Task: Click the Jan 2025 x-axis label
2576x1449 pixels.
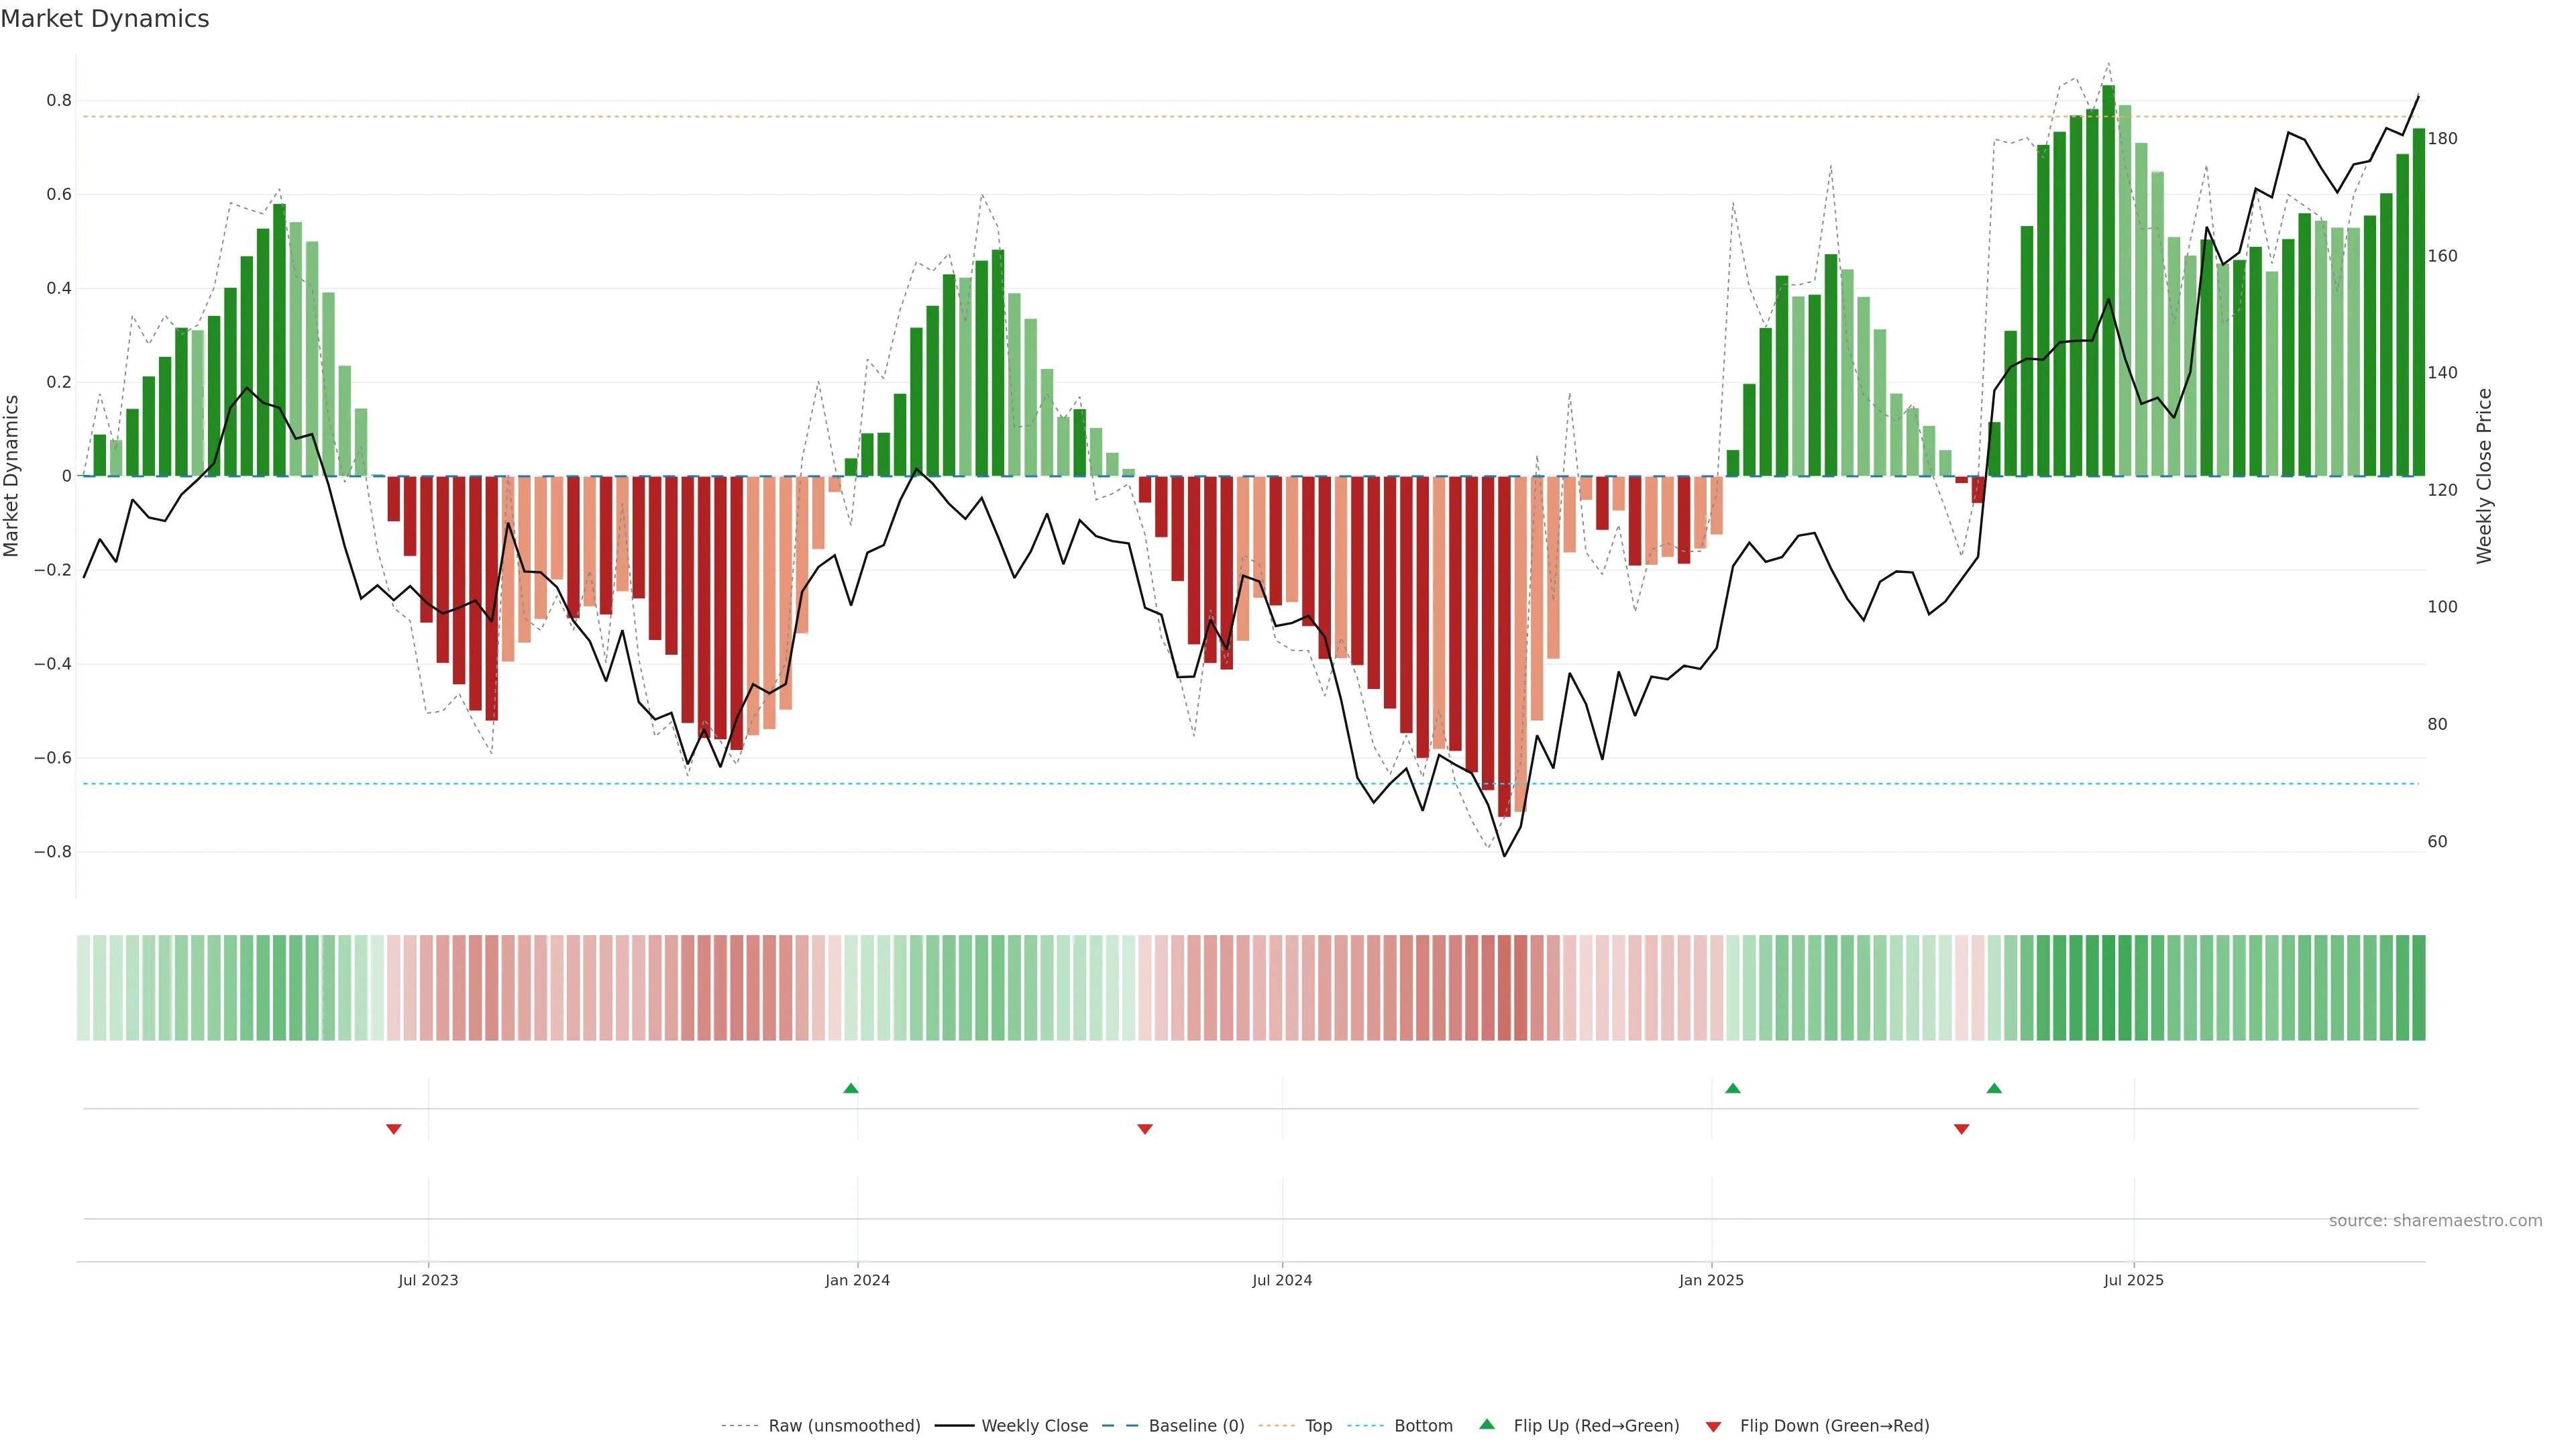Action: coord(1711,1280)
